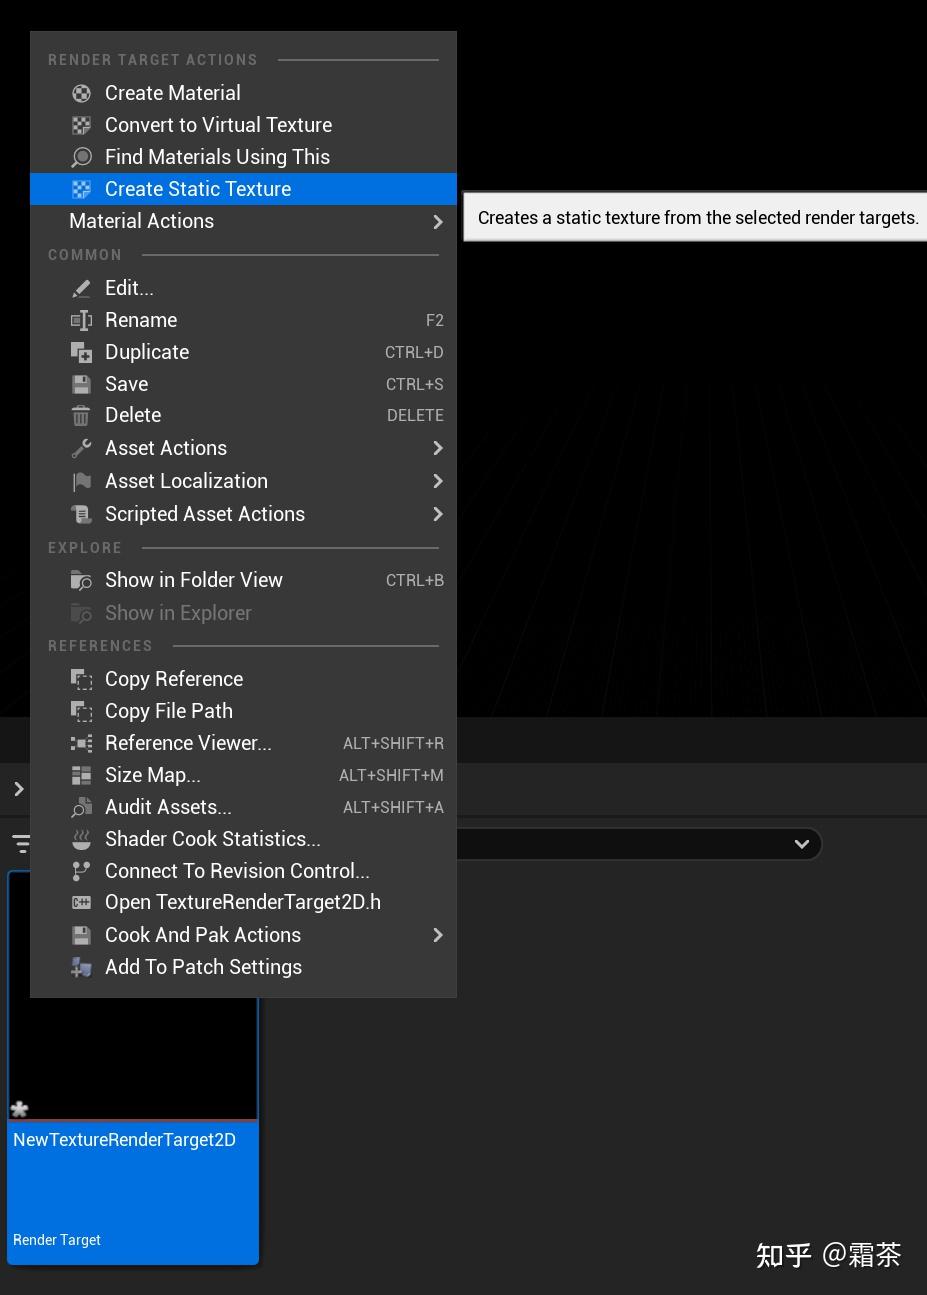Image resolution: width=927 pixels, height=1295 pixels.
Task: Open the Content Browser filter icon
Action: [x=22, y=843]
